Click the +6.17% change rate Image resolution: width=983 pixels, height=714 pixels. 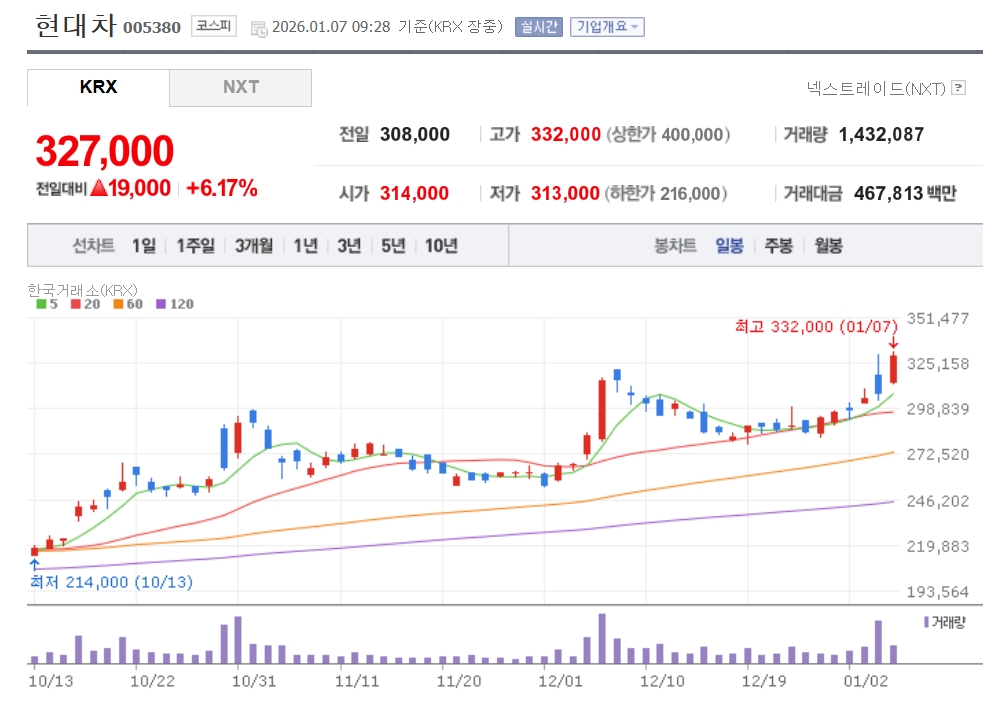tap(222, 188)
